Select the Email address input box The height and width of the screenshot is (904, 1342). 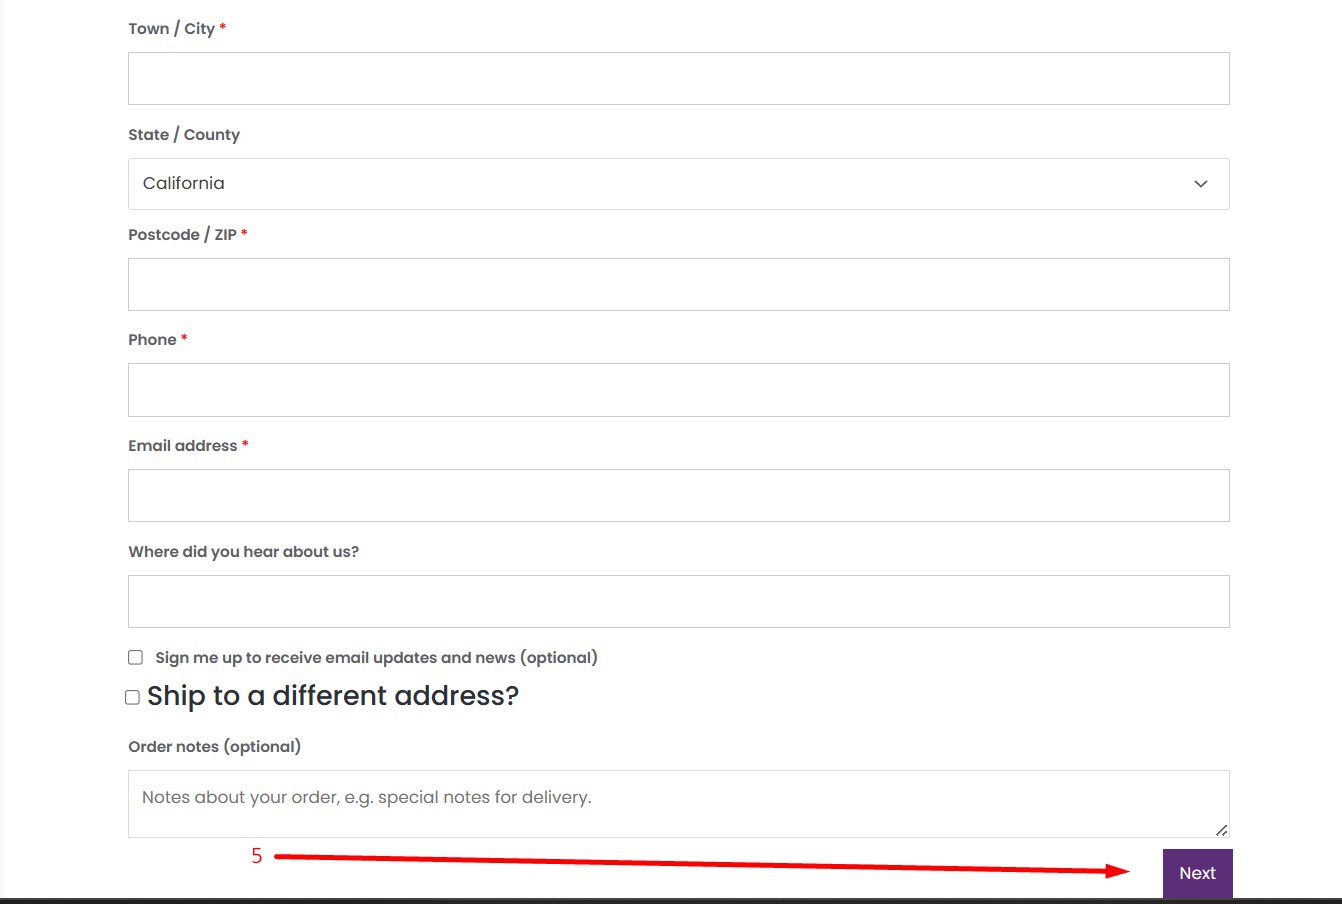pos(678,496)
